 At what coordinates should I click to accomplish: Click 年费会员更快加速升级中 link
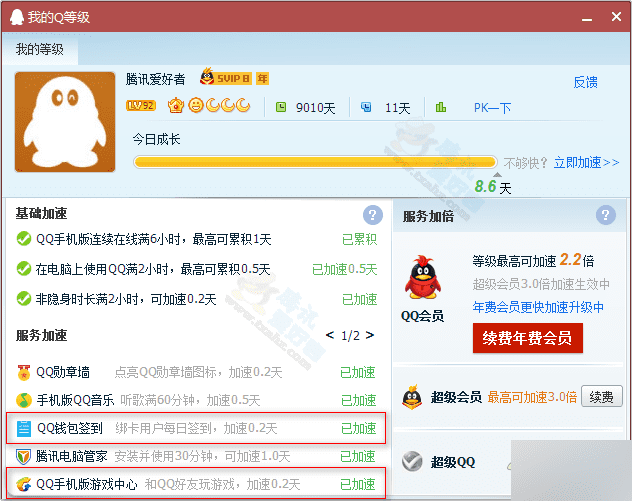click(x=538, y=307)
